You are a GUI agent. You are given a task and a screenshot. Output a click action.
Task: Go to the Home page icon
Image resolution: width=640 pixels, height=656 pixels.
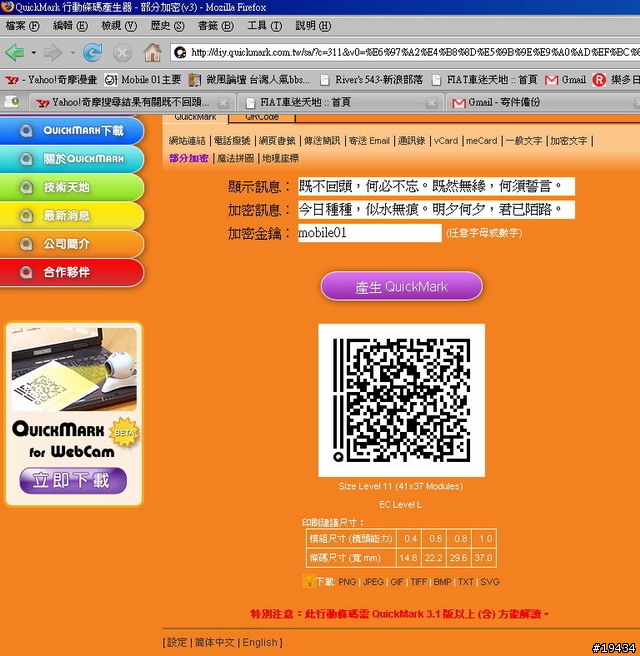click(x=152, y=53)
